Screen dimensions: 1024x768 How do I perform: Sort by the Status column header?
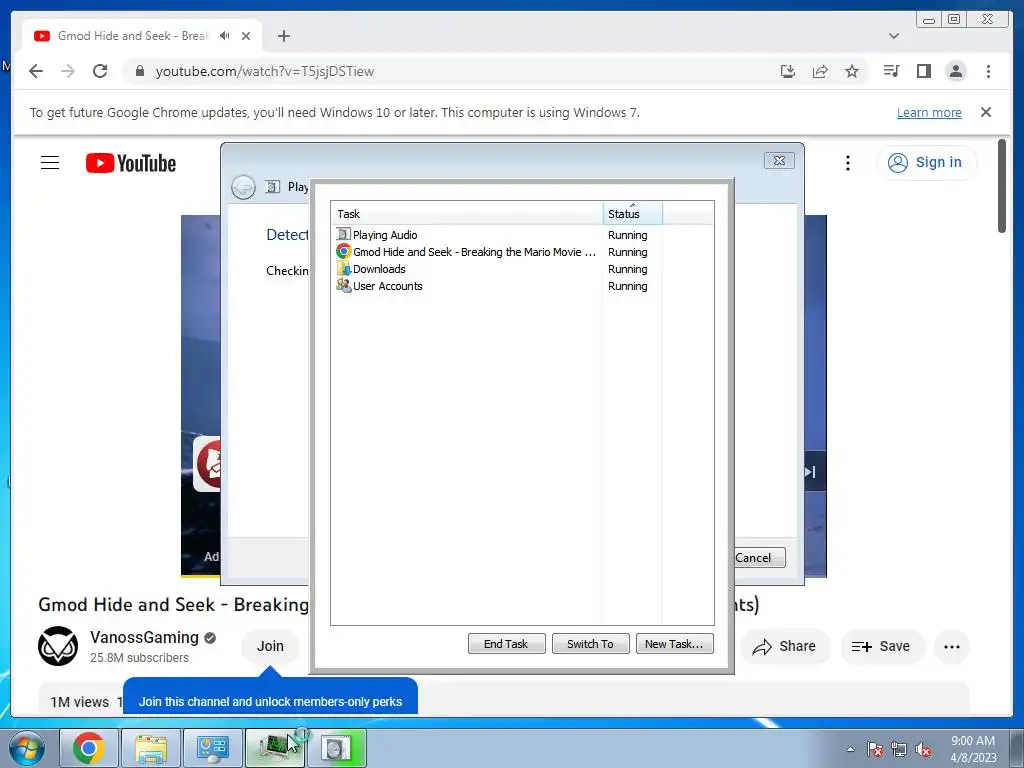(x=632, y=214)
